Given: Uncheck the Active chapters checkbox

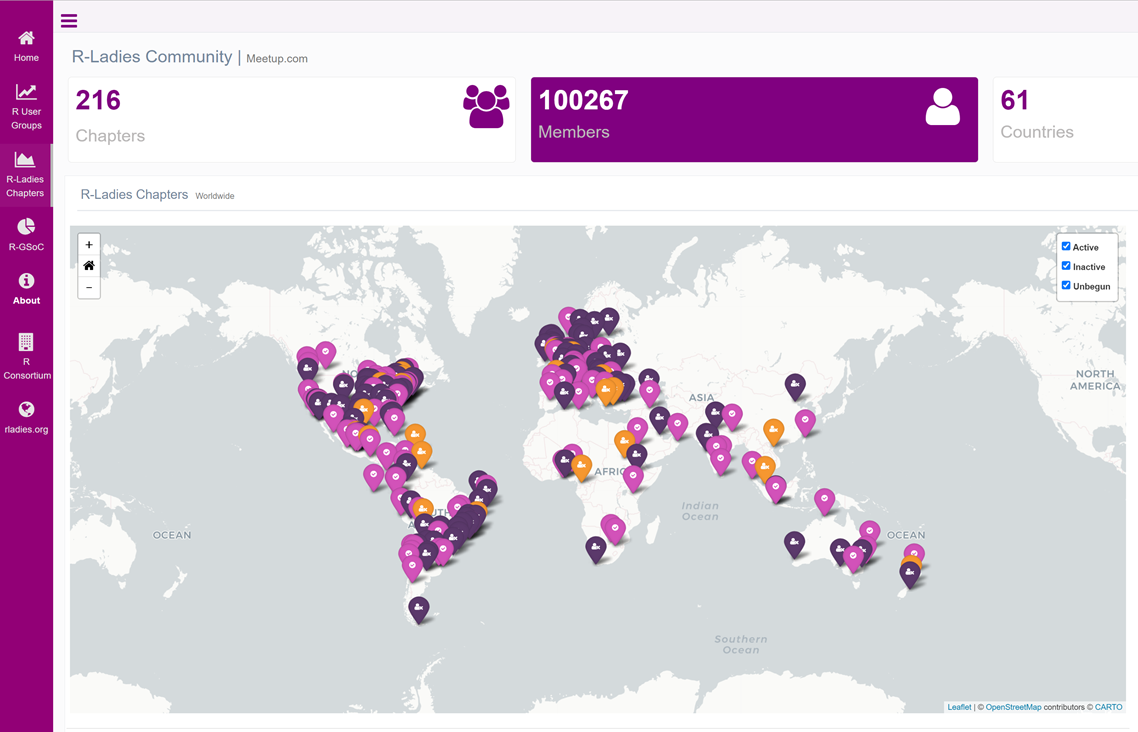Looking at the screenshot, I should [x=1066, y=247].
